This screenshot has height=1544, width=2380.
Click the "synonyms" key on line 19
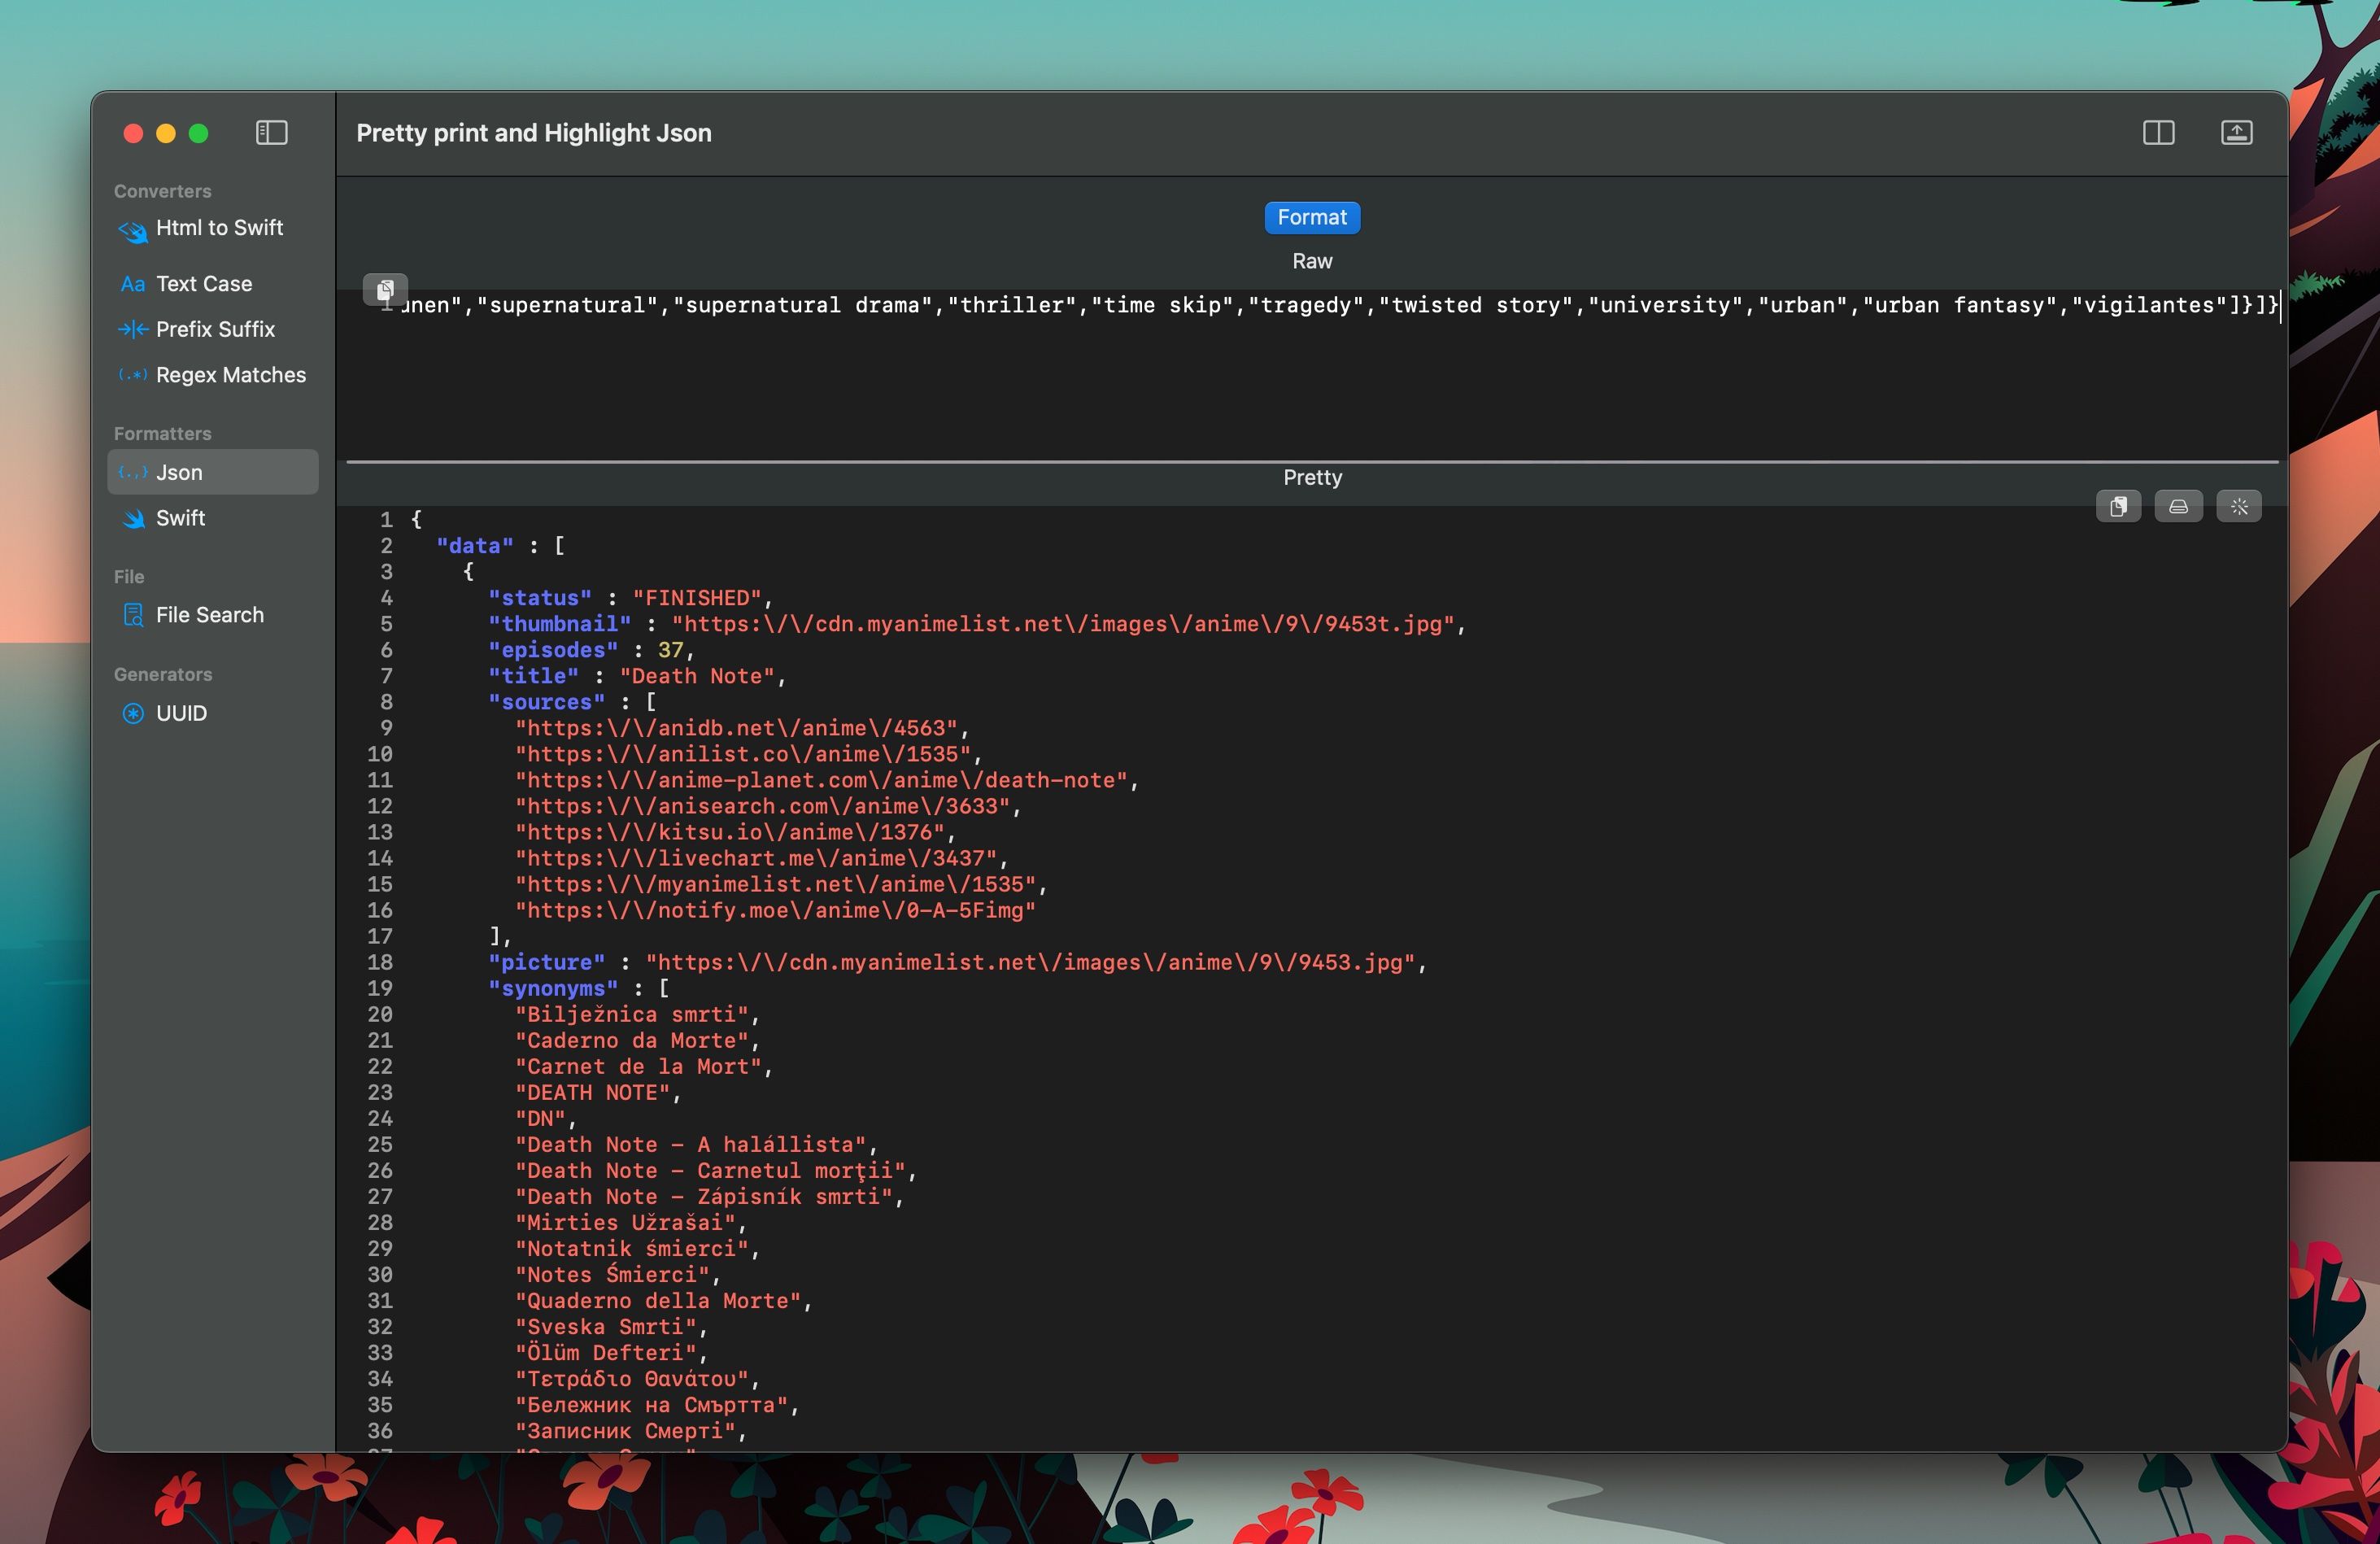click(553, 988)
